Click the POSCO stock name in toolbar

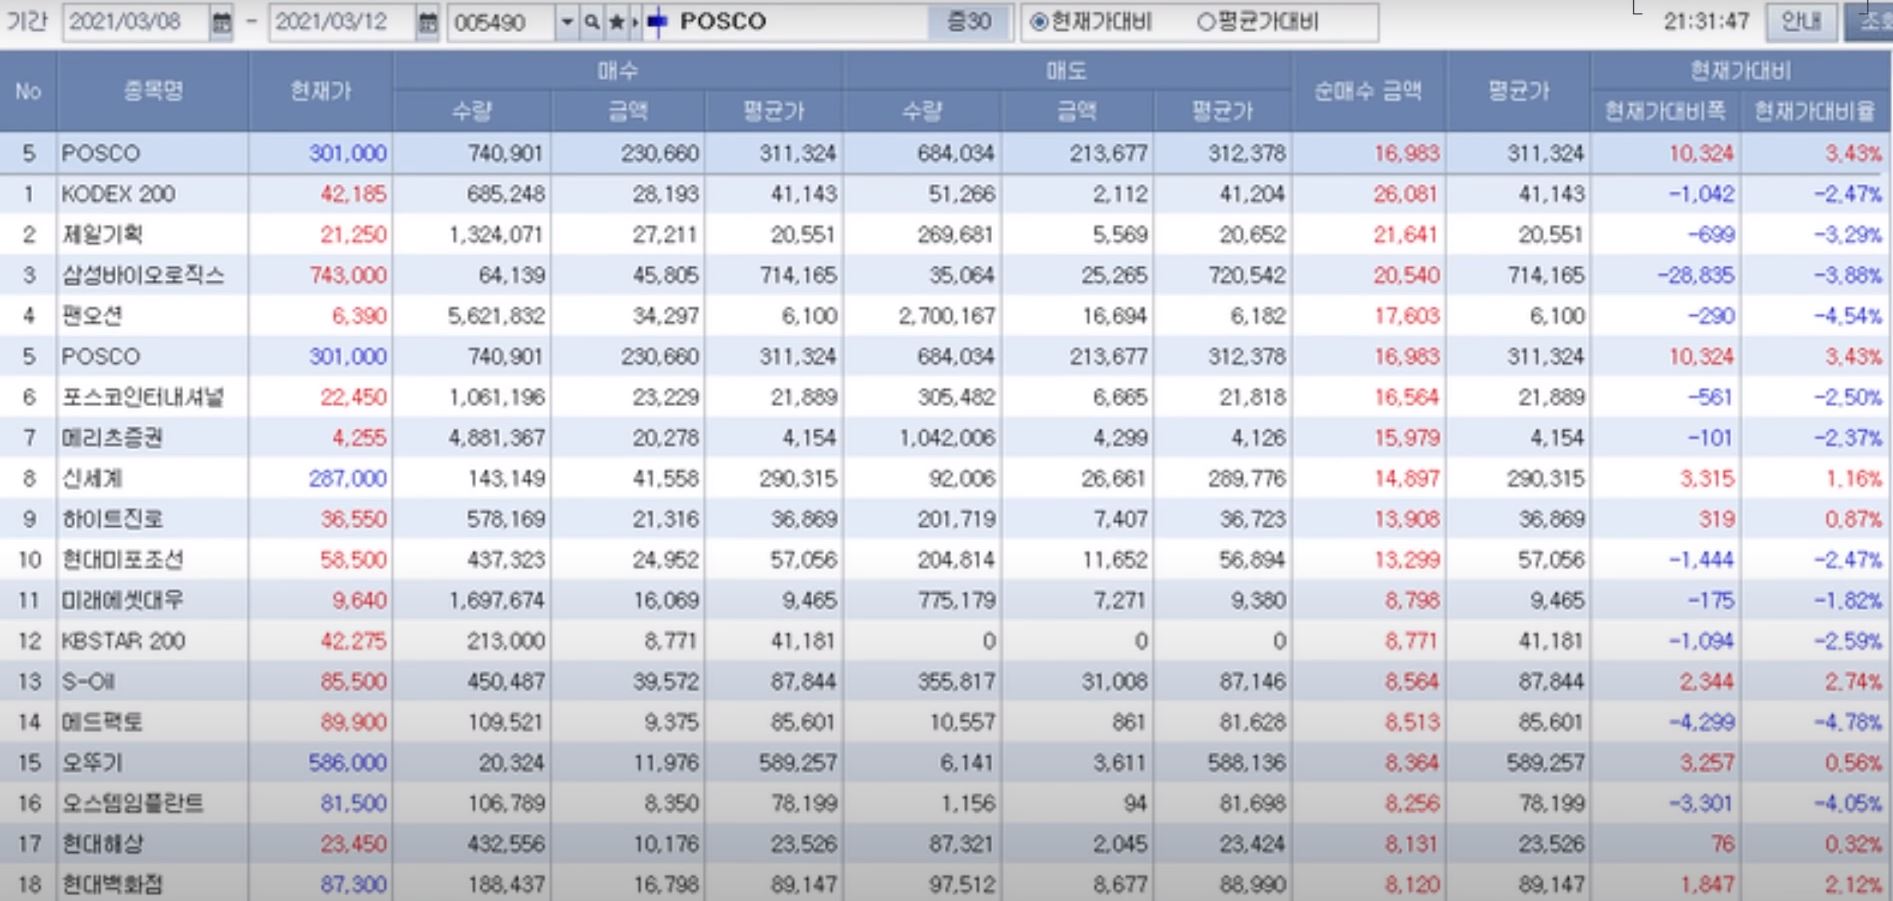click(x=722, y=21)
